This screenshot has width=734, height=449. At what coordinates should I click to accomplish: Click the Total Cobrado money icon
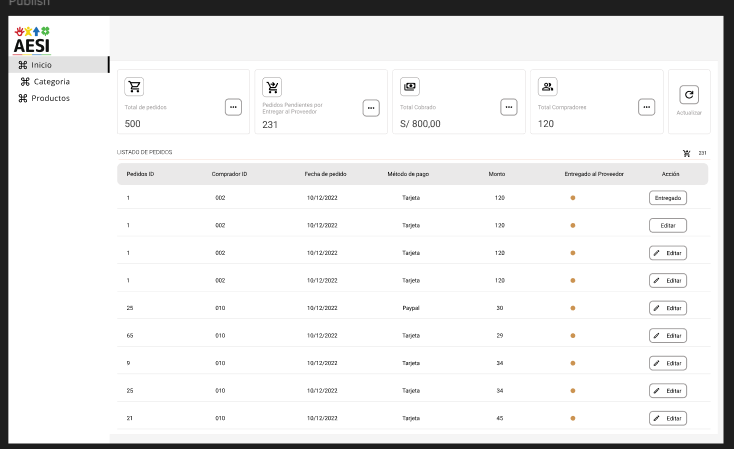(410, 87)
